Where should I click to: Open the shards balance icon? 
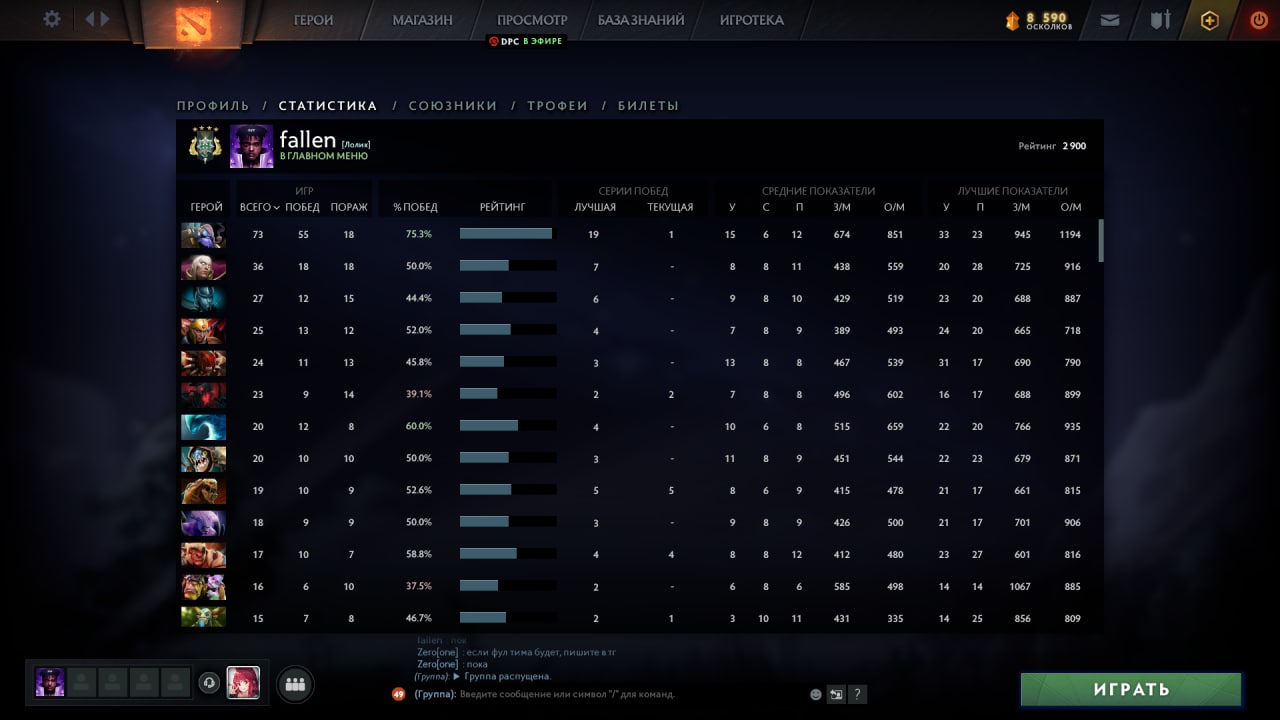[1011, 19]
